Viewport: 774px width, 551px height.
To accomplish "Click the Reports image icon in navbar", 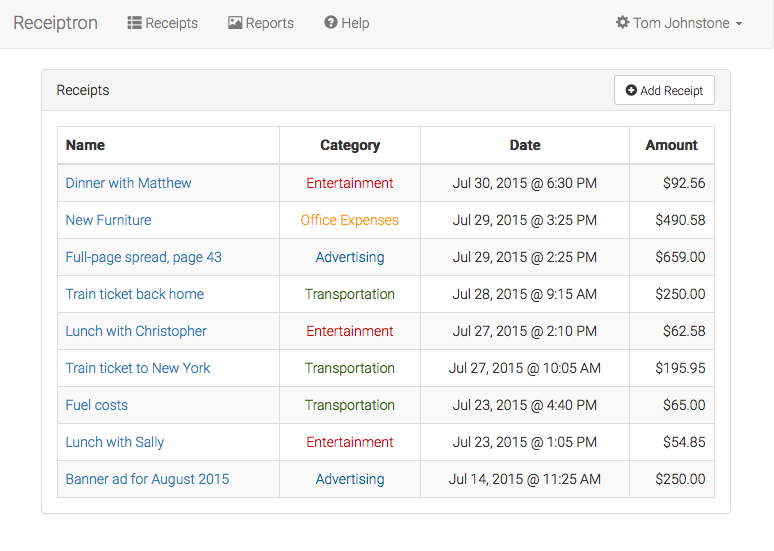I will point(235,23).
